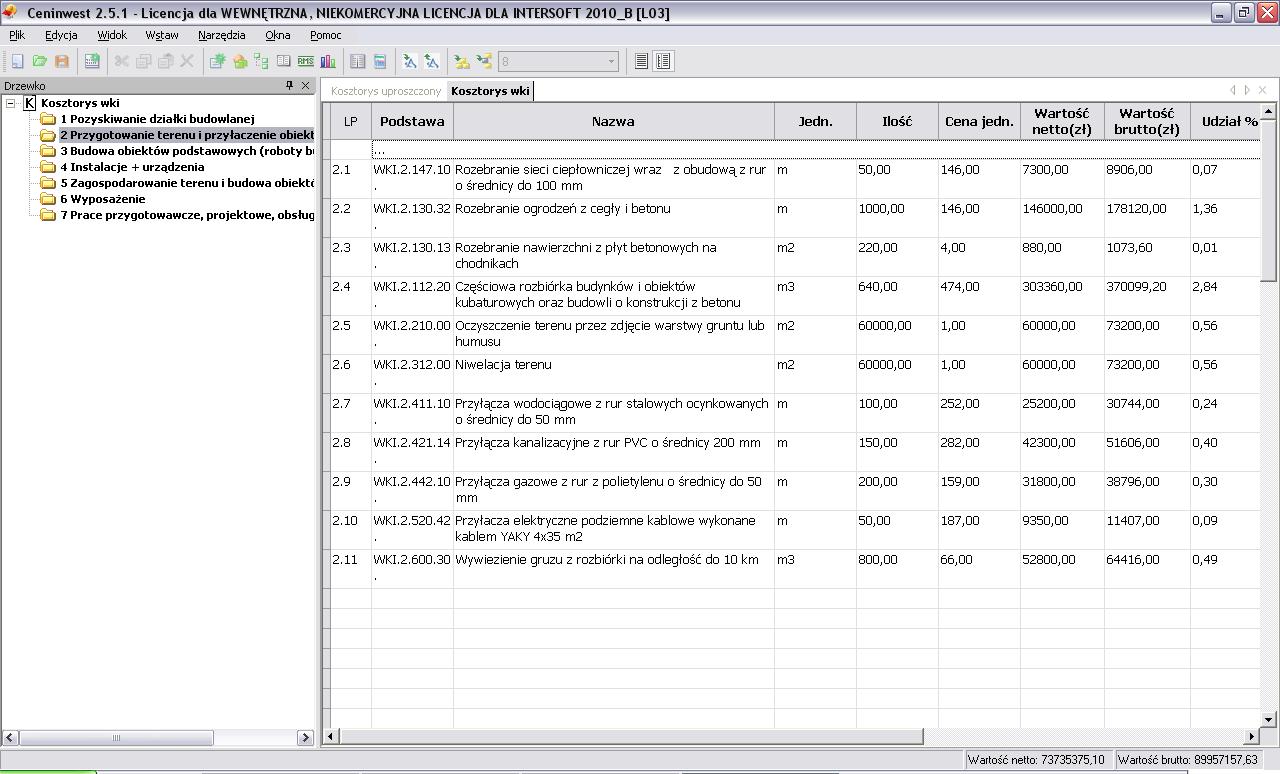Click the calculator toolbar icon
Screen dimensions: 1280x774
380,61
